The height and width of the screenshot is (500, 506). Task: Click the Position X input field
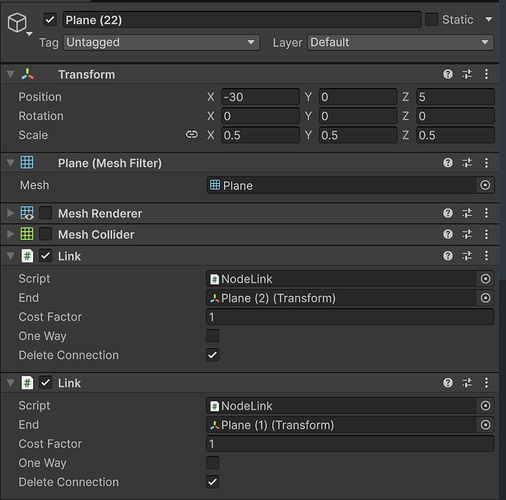click(x=260, y=97)
